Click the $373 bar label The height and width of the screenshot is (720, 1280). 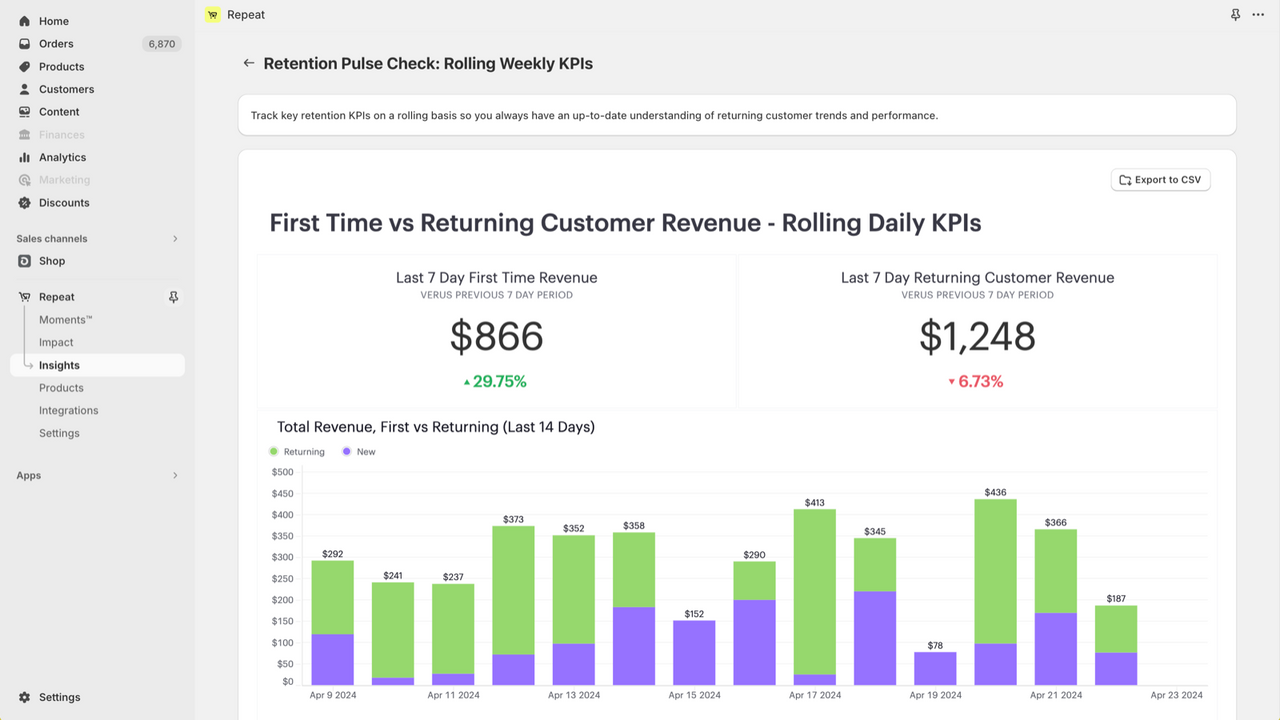pyautogui.click(x=513, y=519)
